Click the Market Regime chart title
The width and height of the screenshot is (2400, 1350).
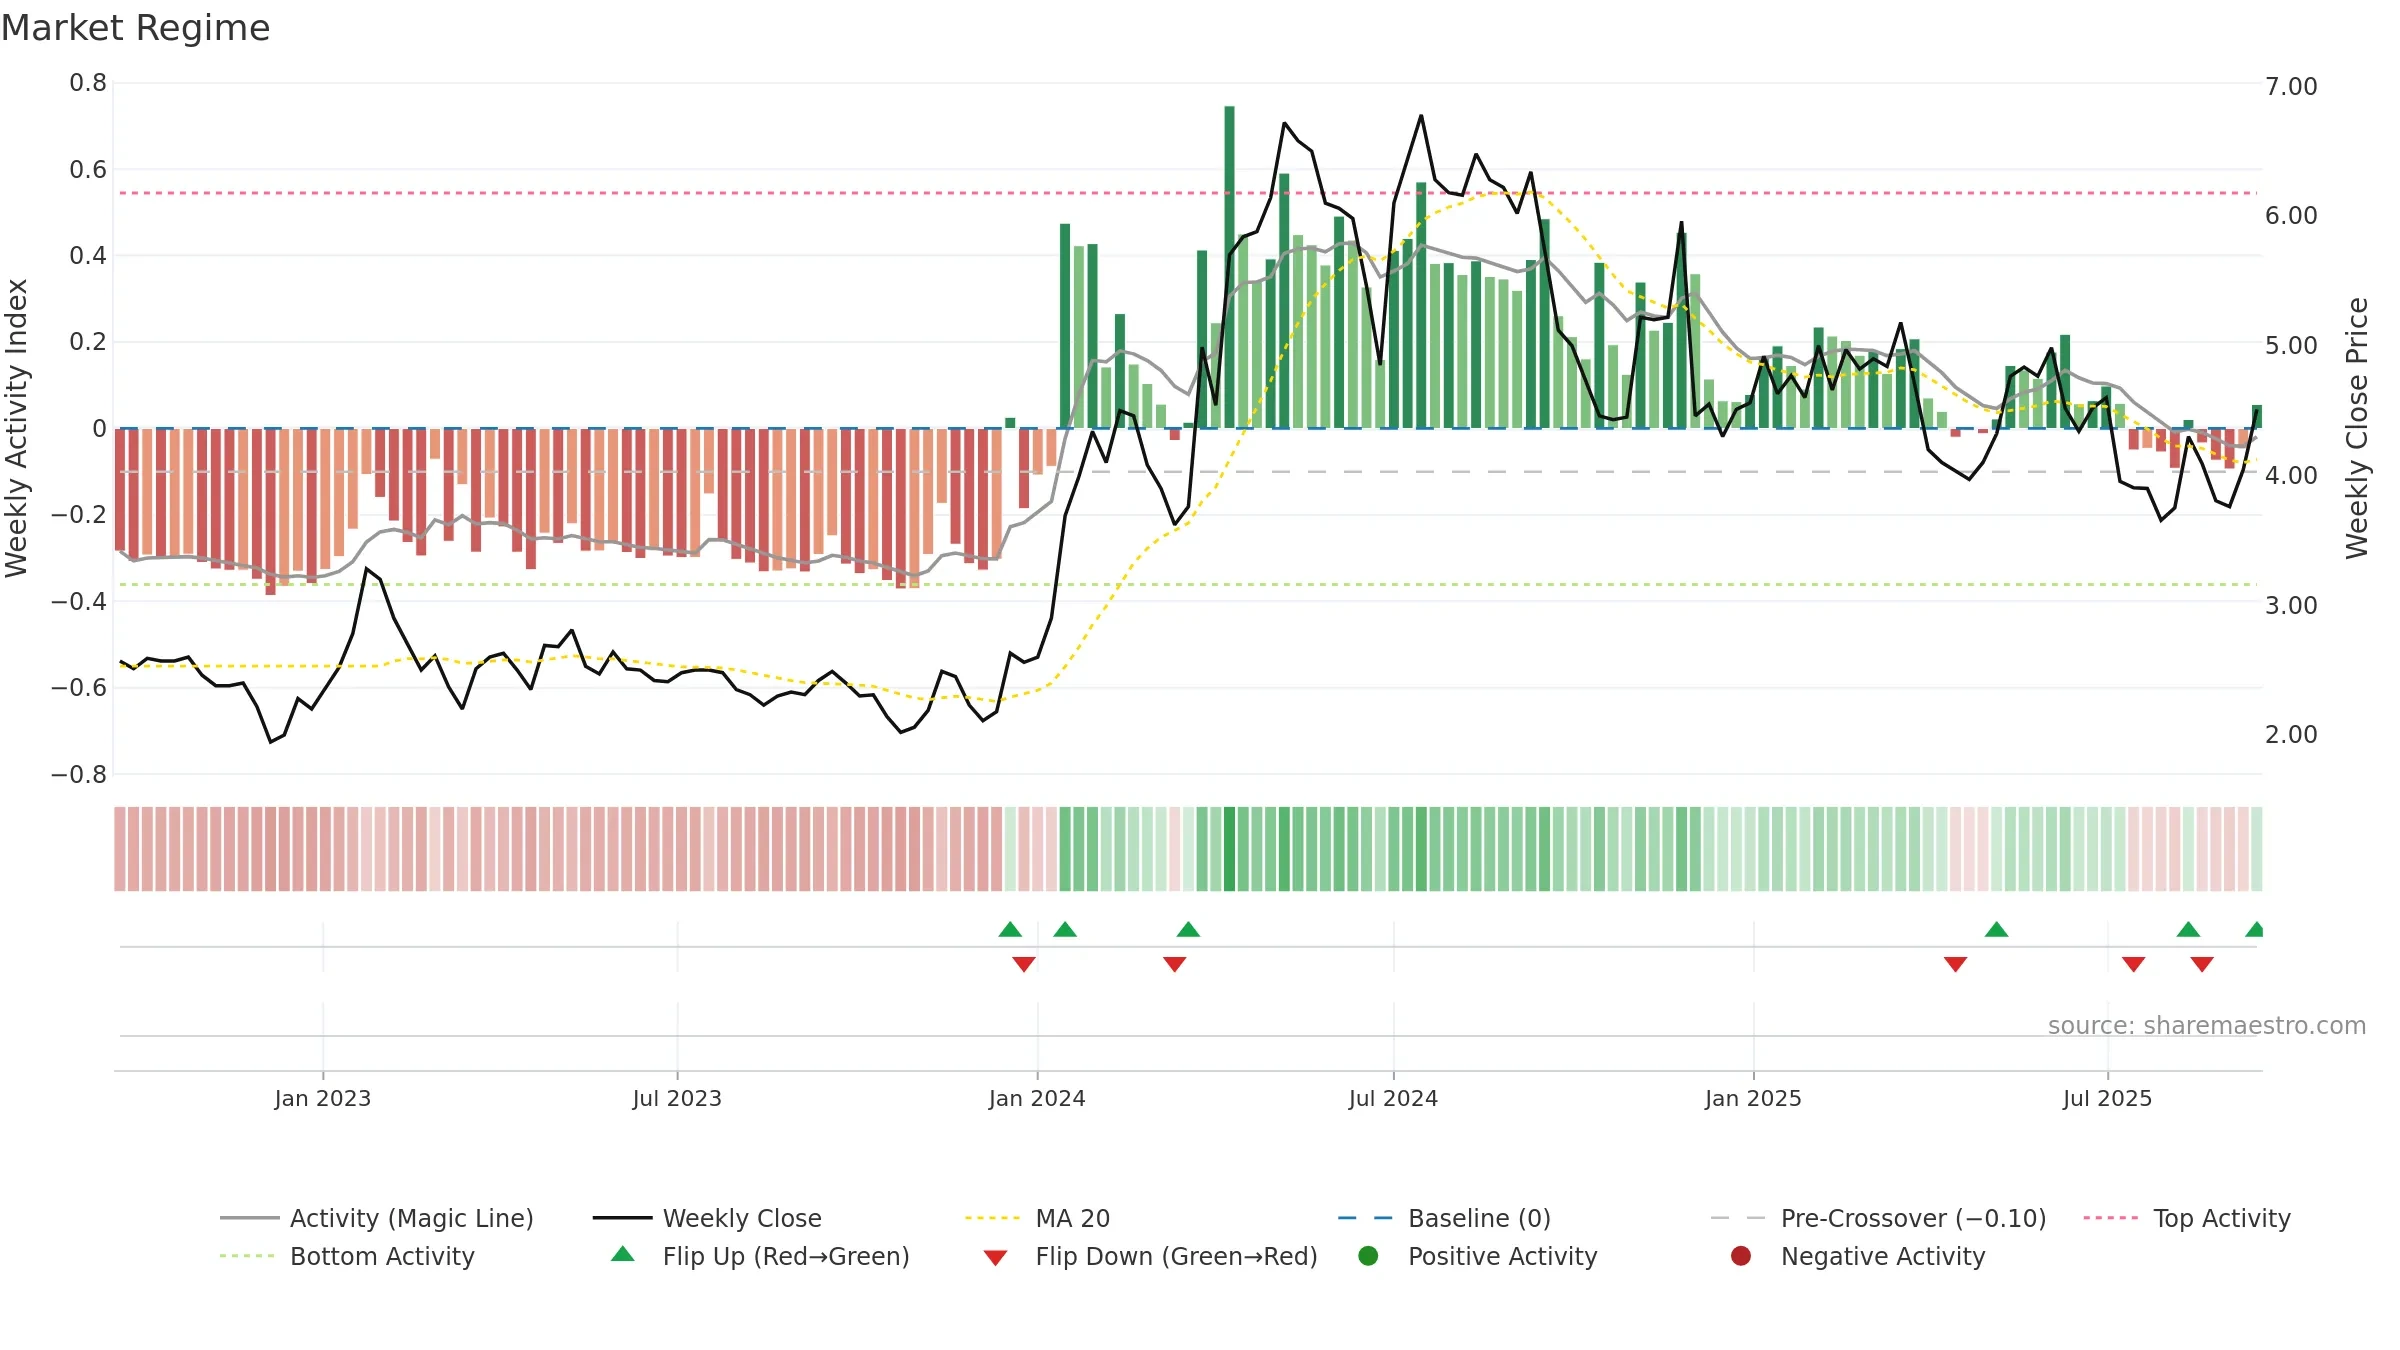[135, 28]
